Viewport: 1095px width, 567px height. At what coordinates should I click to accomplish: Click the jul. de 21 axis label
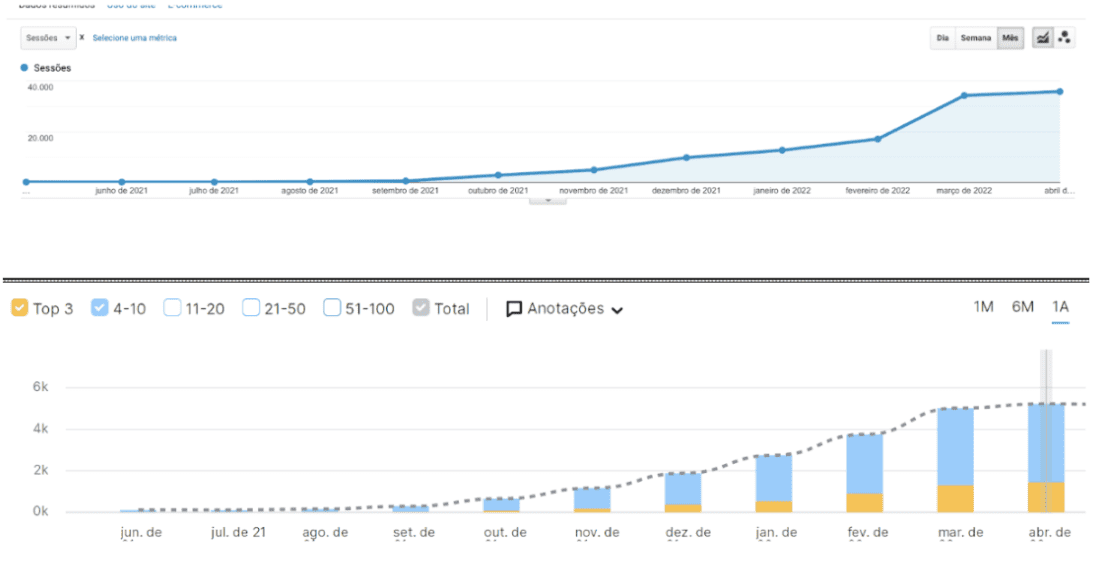coord(238,532)
